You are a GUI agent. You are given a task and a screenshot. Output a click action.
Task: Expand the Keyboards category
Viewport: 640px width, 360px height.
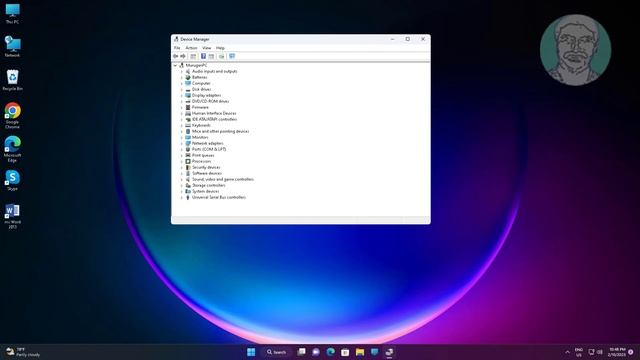coord(182,125)
